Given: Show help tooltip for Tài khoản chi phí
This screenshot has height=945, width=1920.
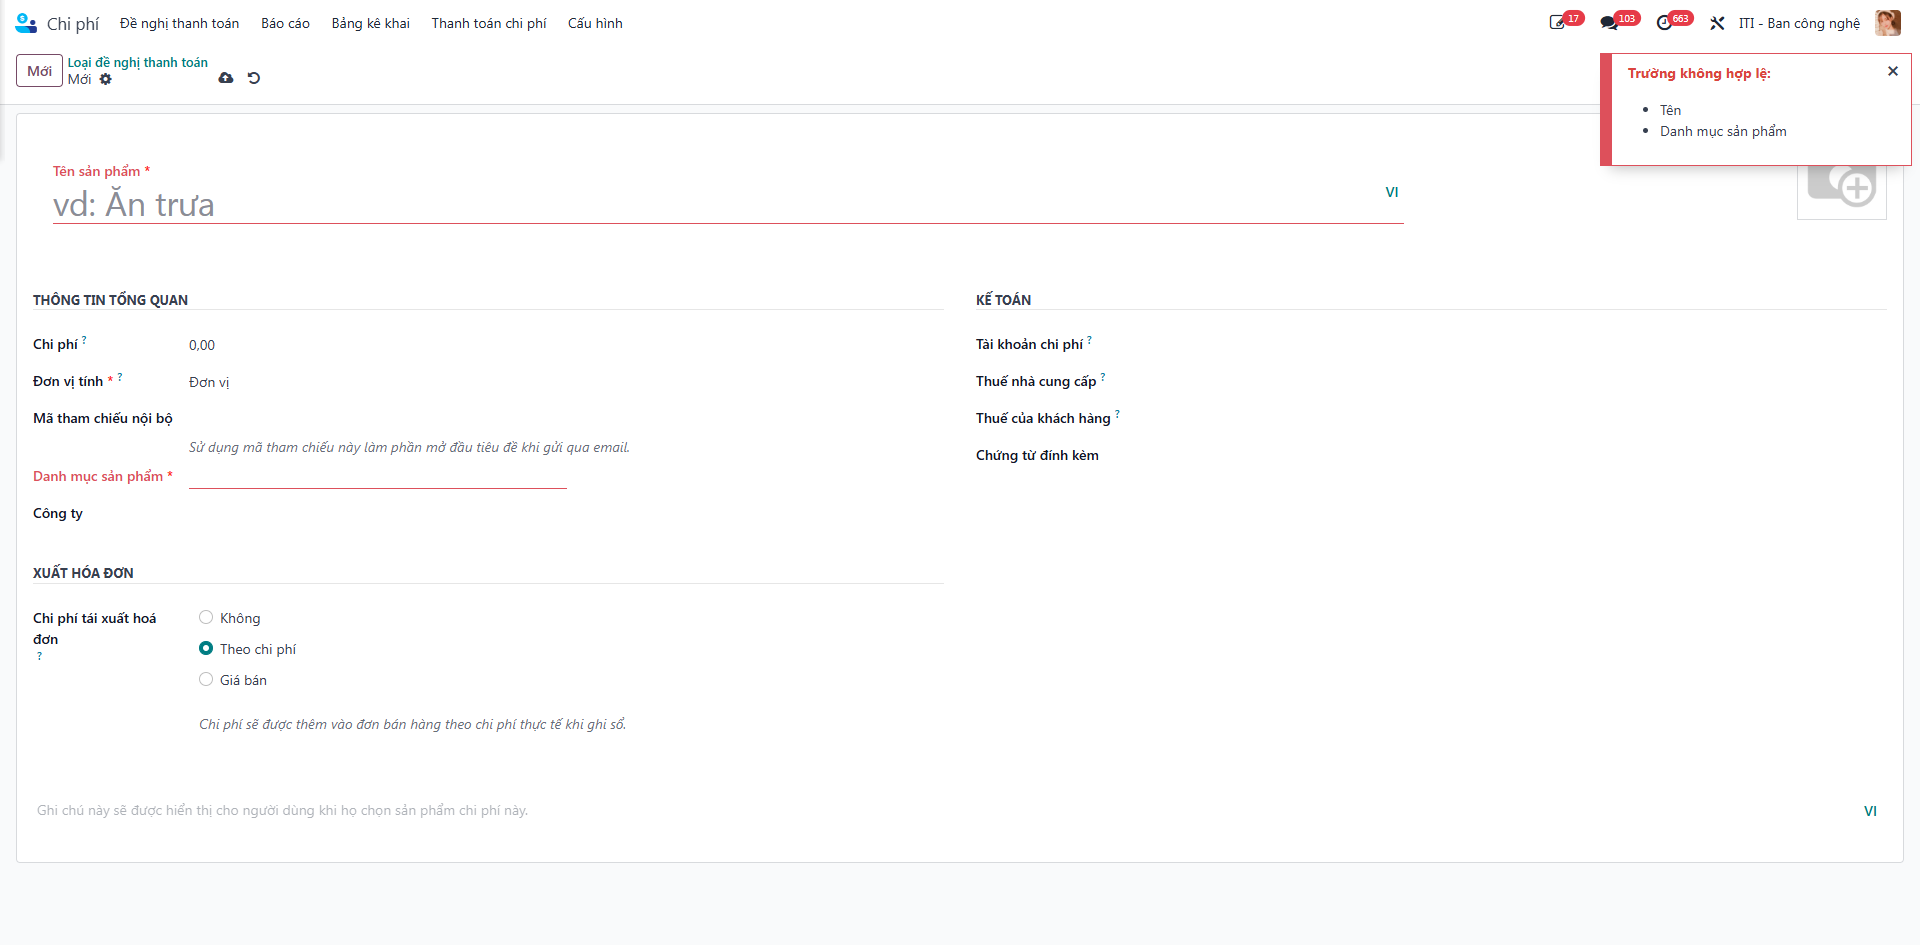Looking at the screenshot, I should (1089, 340).
